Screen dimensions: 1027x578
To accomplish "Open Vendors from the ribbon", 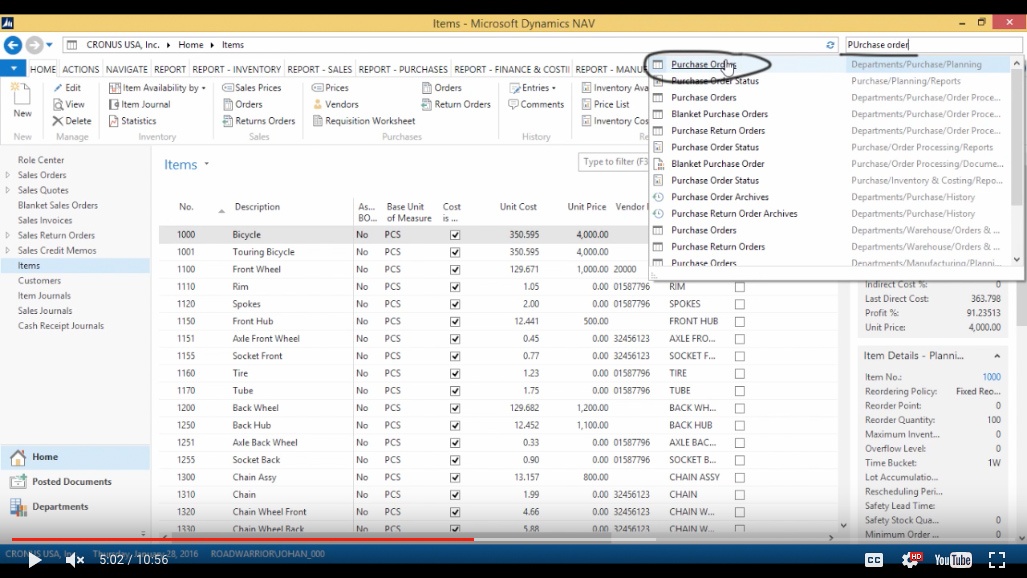I will pos(335,104).
